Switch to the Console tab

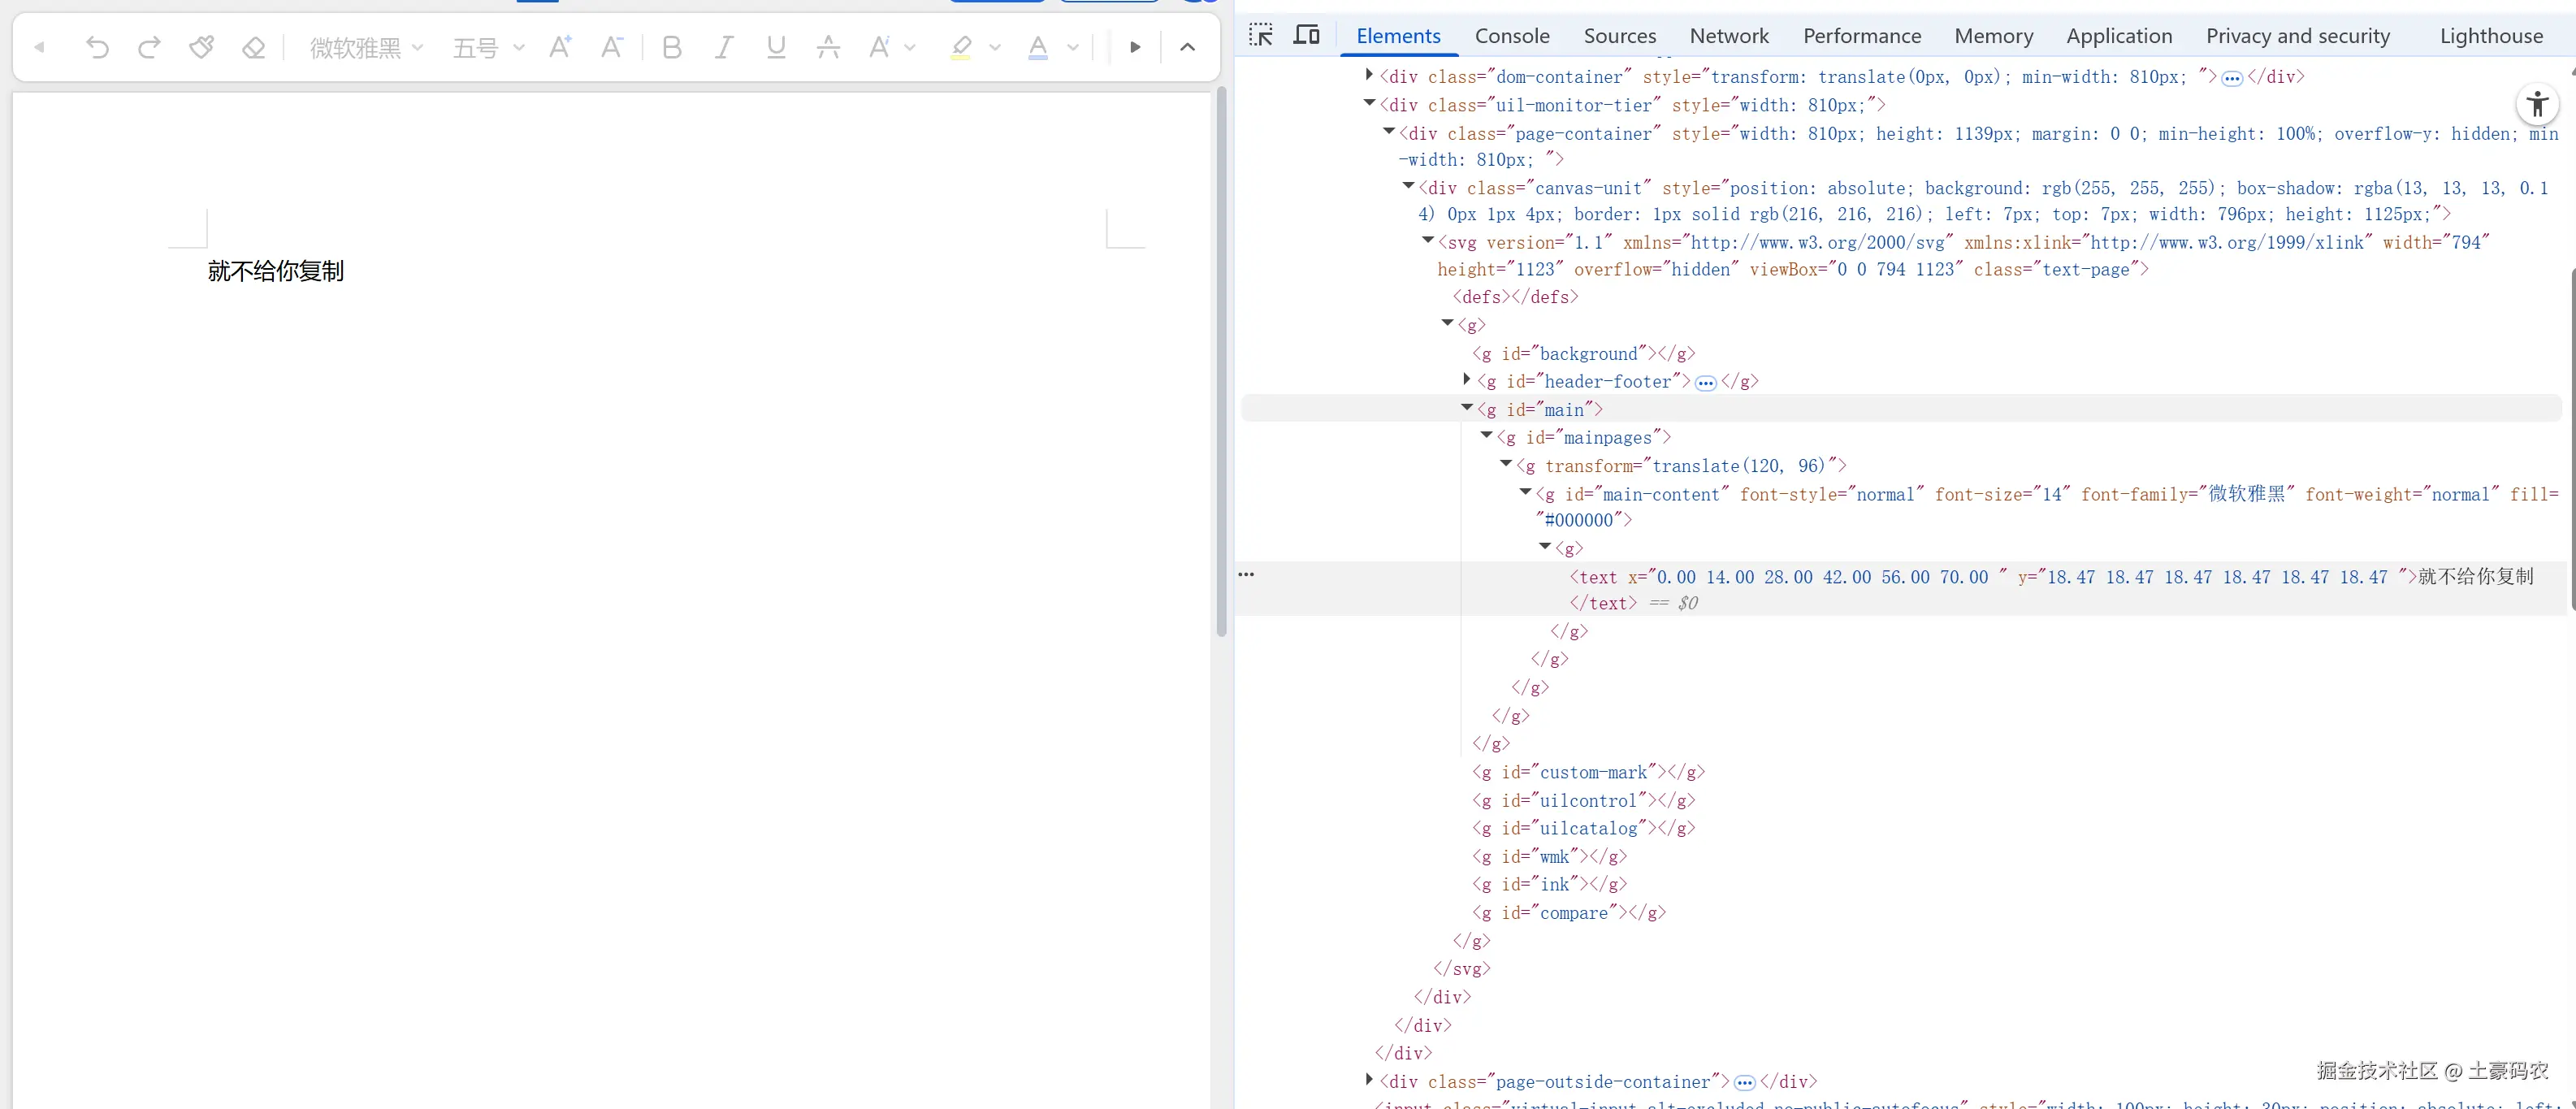1512,36
